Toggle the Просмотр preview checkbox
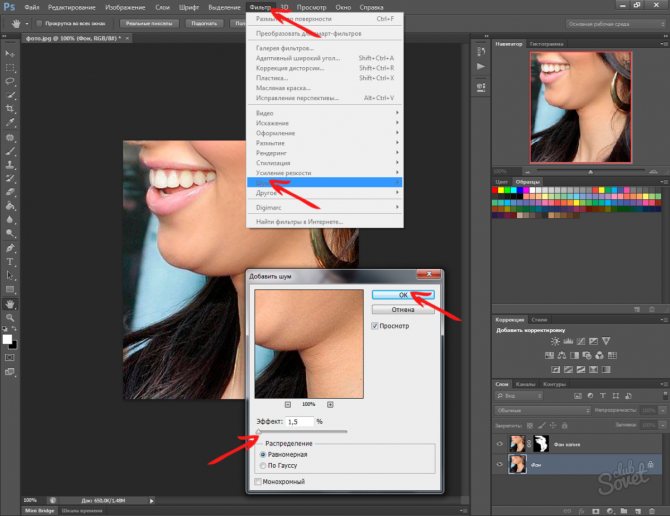The image size is (670, 516). 375,326
